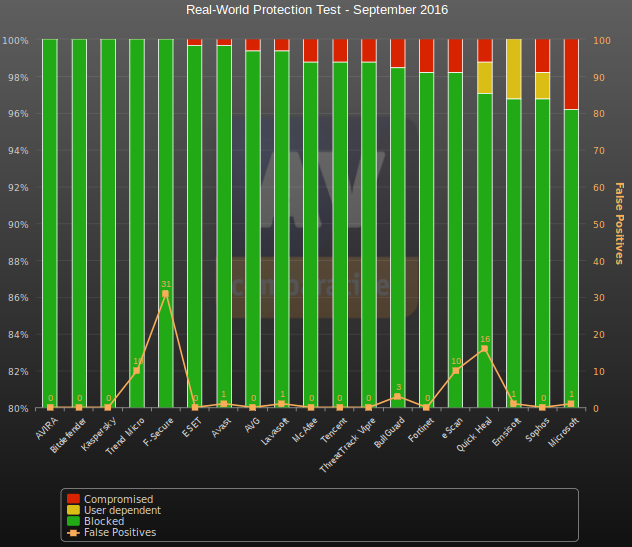The width and height of the screenshot is (632, 547).
Task: Click the green Blocked bar for Tencent
Action: pos(340,235)
